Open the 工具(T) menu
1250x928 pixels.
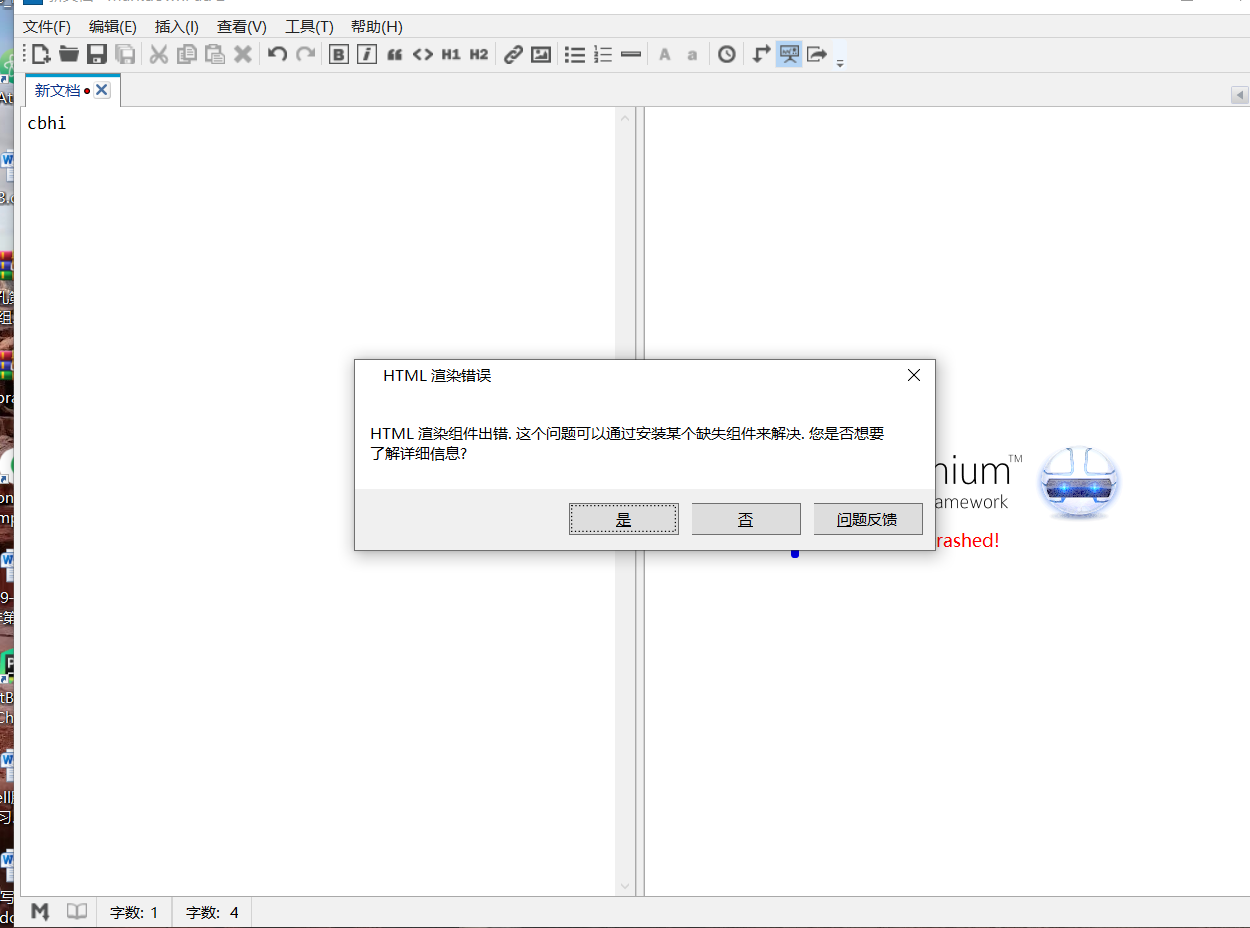tap(309, 27)
